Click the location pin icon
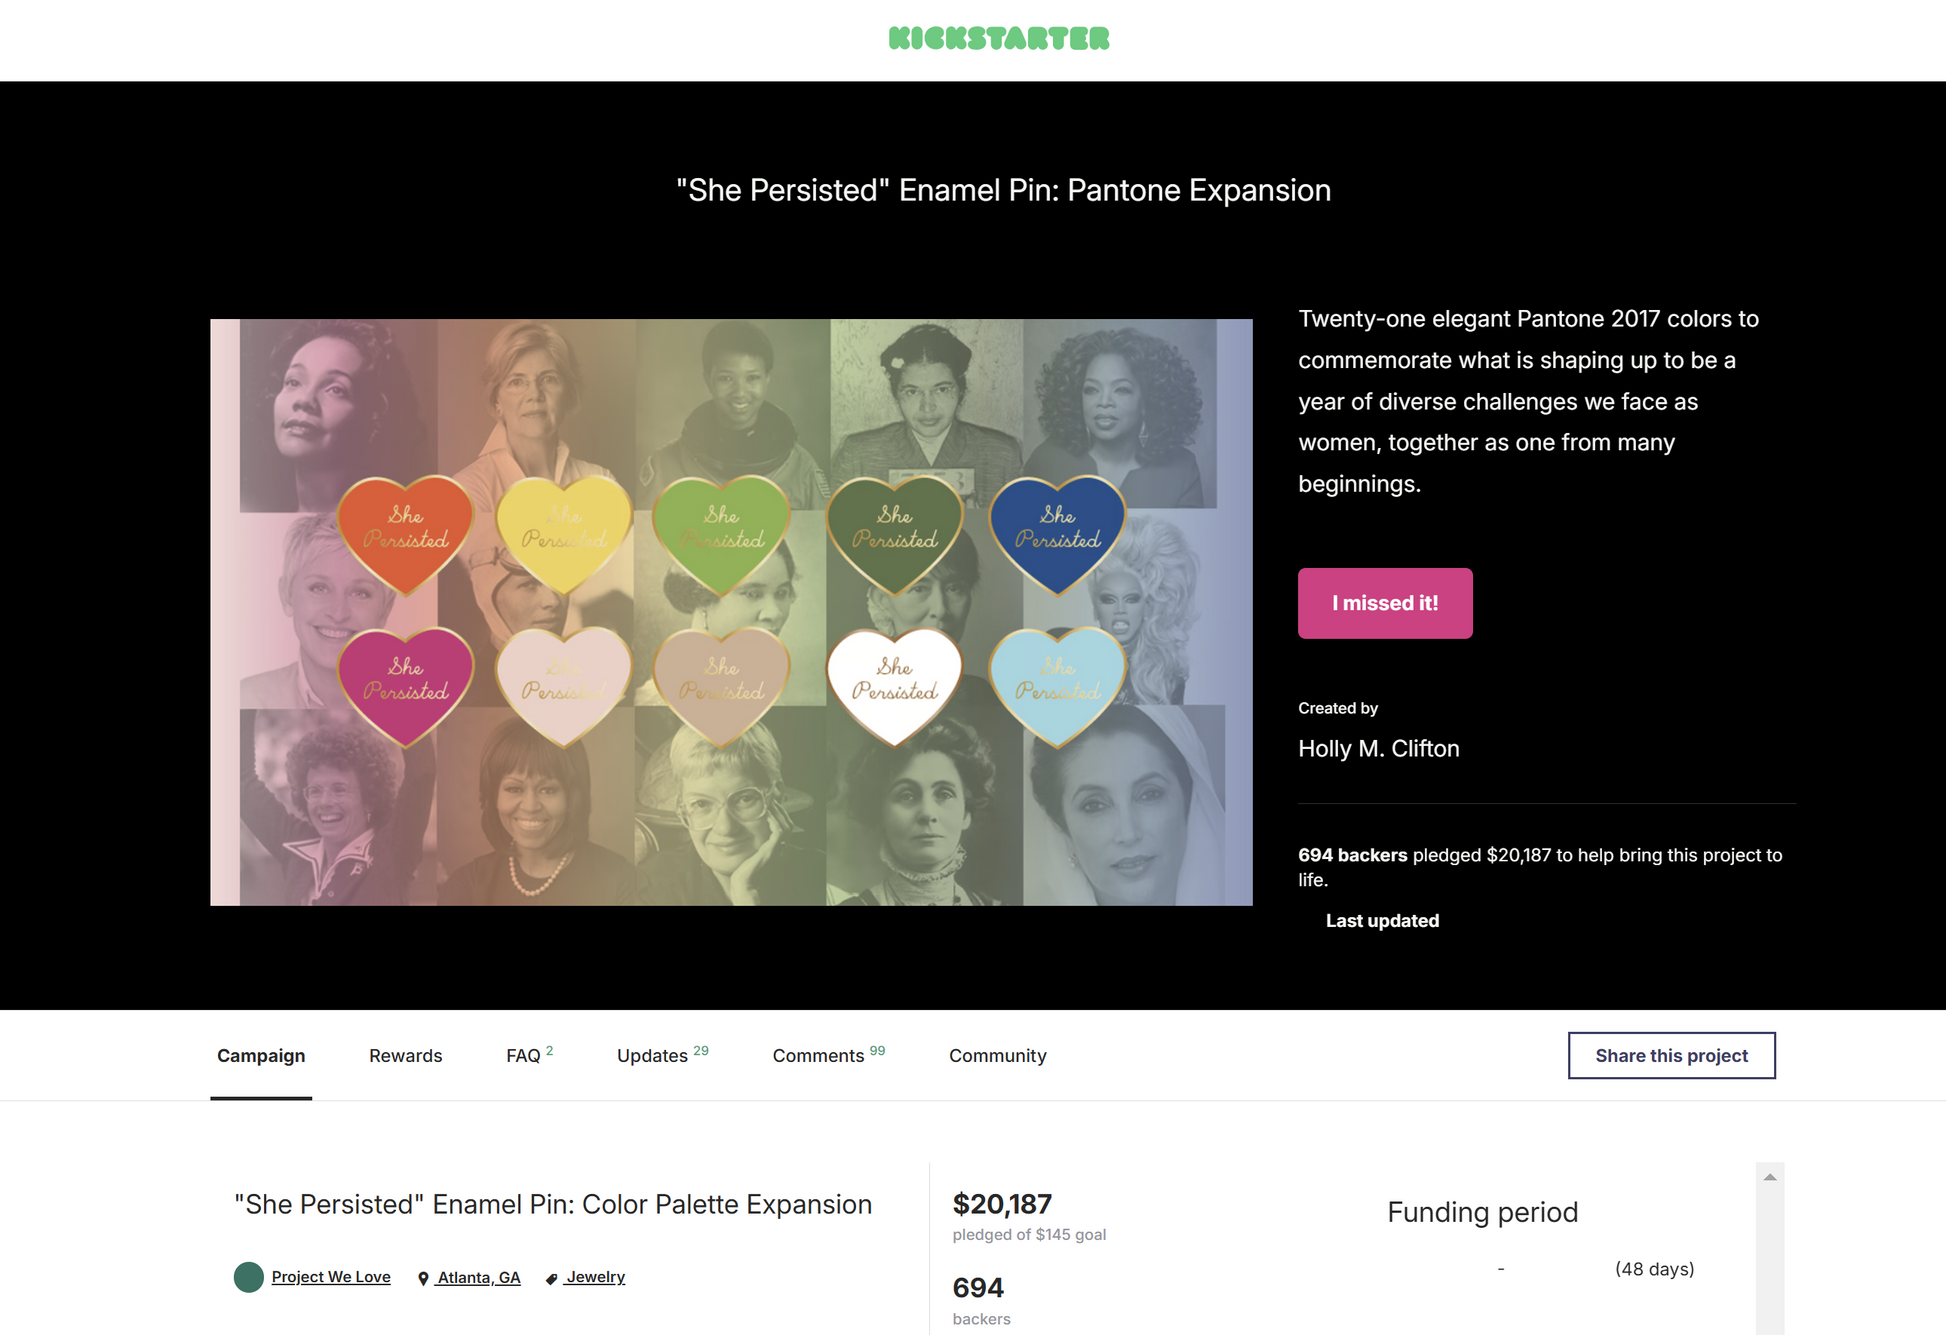 423,1278
